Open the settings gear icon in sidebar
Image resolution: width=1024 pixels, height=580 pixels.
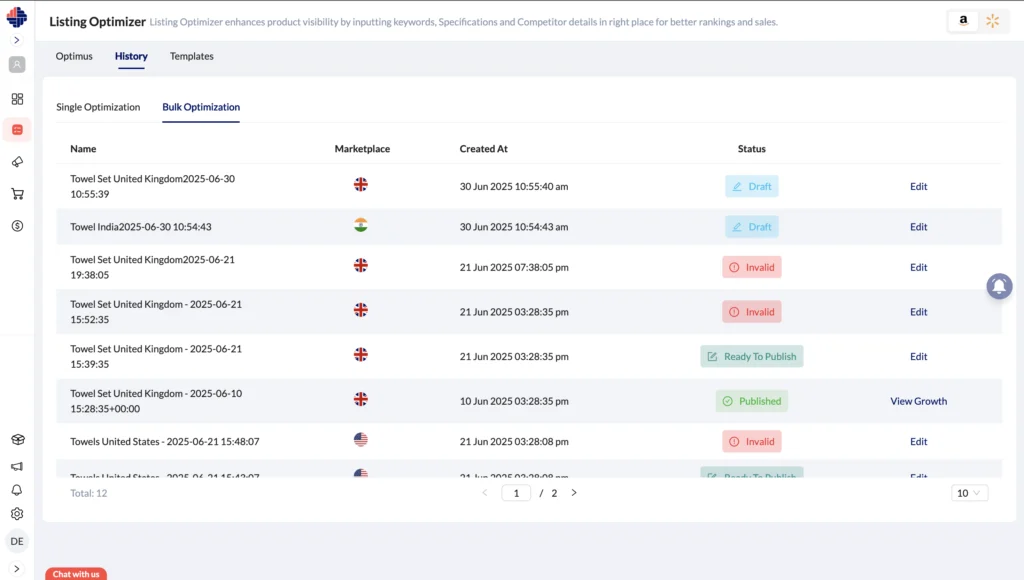coord(17,514)
